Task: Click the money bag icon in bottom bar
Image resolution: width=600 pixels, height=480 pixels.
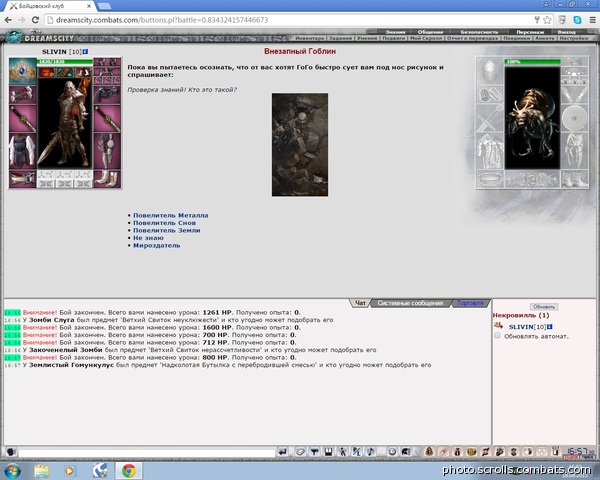Action: pyautogui.click(x=457, y=452)
